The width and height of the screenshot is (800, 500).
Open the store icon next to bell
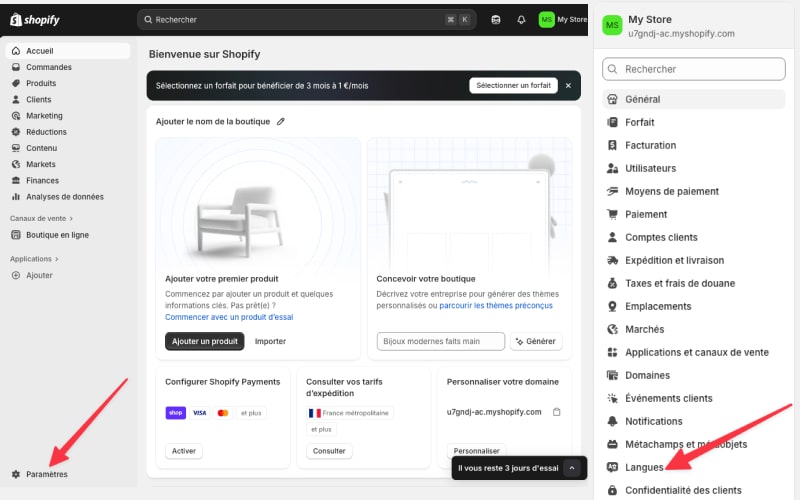pyautogui.click(x=497, y=19)
